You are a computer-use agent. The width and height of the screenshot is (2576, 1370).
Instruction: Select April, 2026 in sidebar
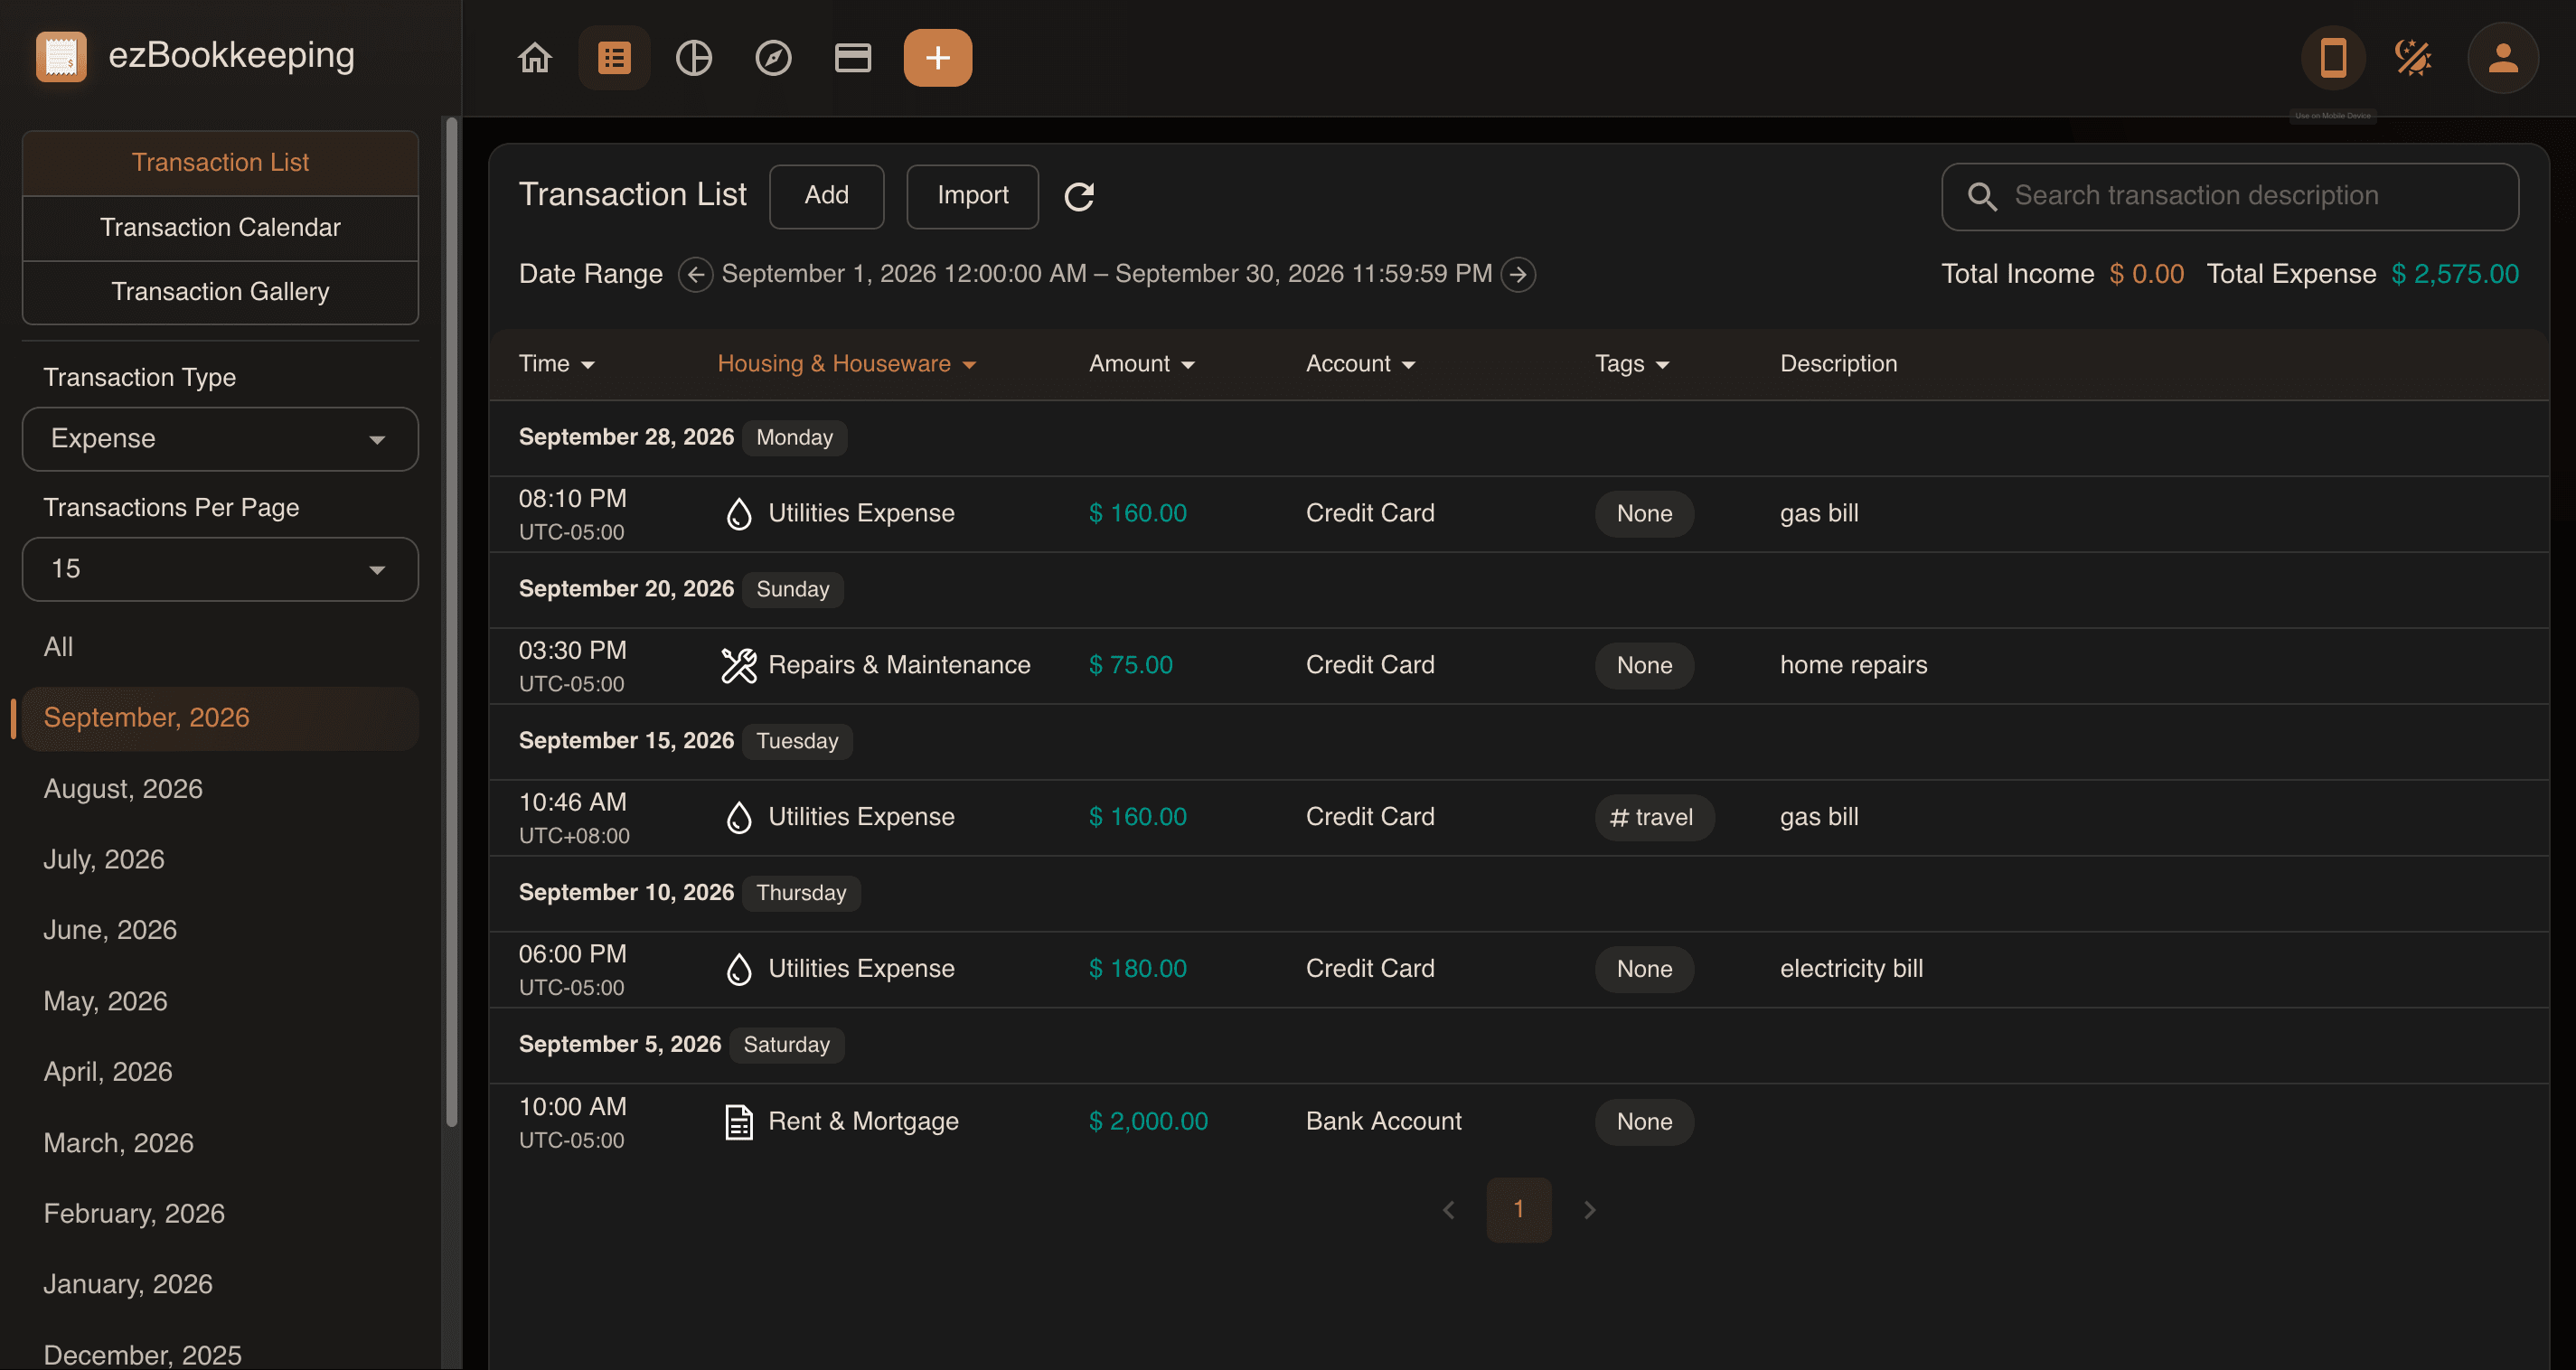pyautogui.click(x=220, y=1072)
